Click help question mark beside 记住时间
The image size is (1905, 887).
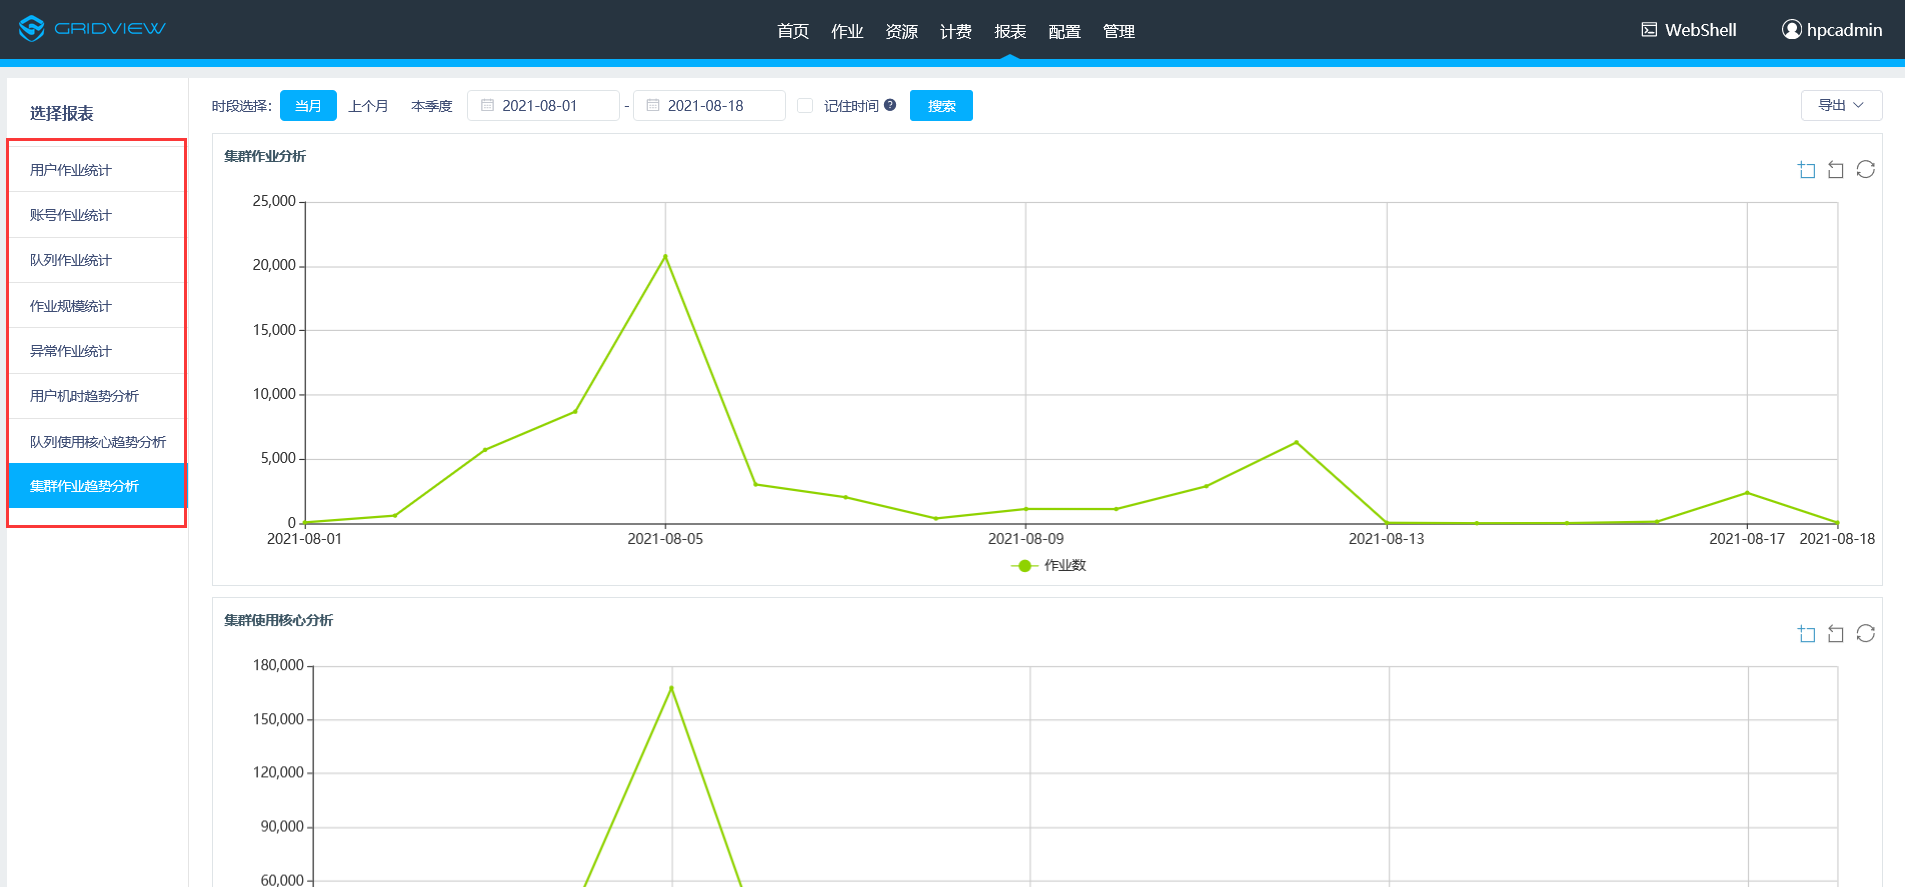(890, 105)
